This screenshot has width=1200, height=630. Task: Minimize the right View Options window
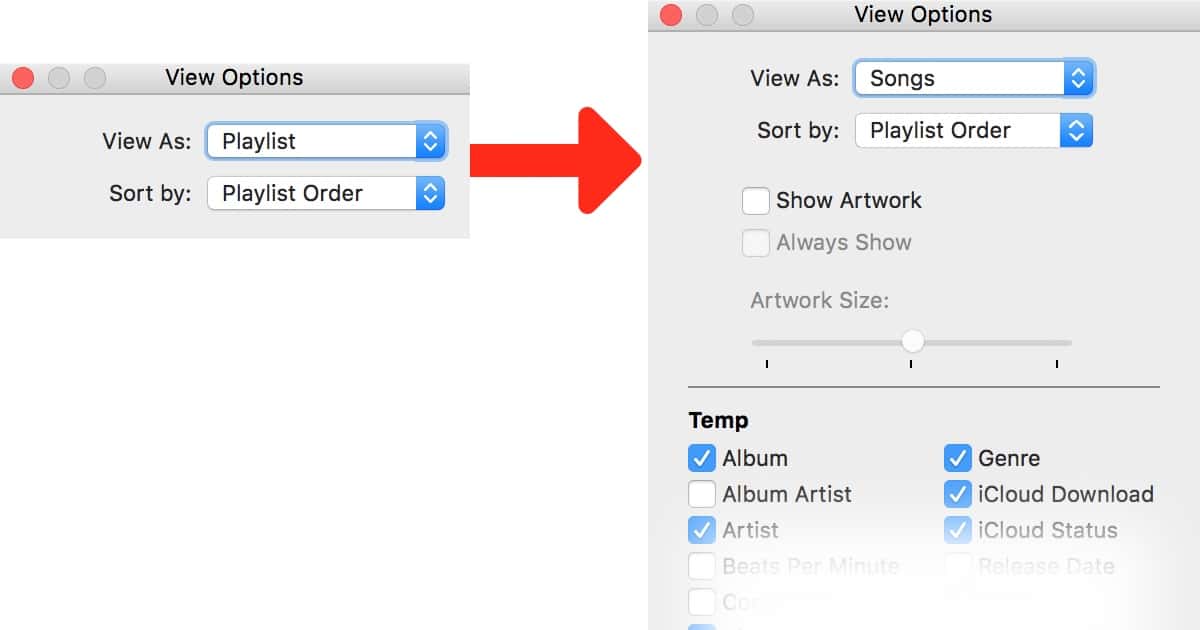coord(707,15)
